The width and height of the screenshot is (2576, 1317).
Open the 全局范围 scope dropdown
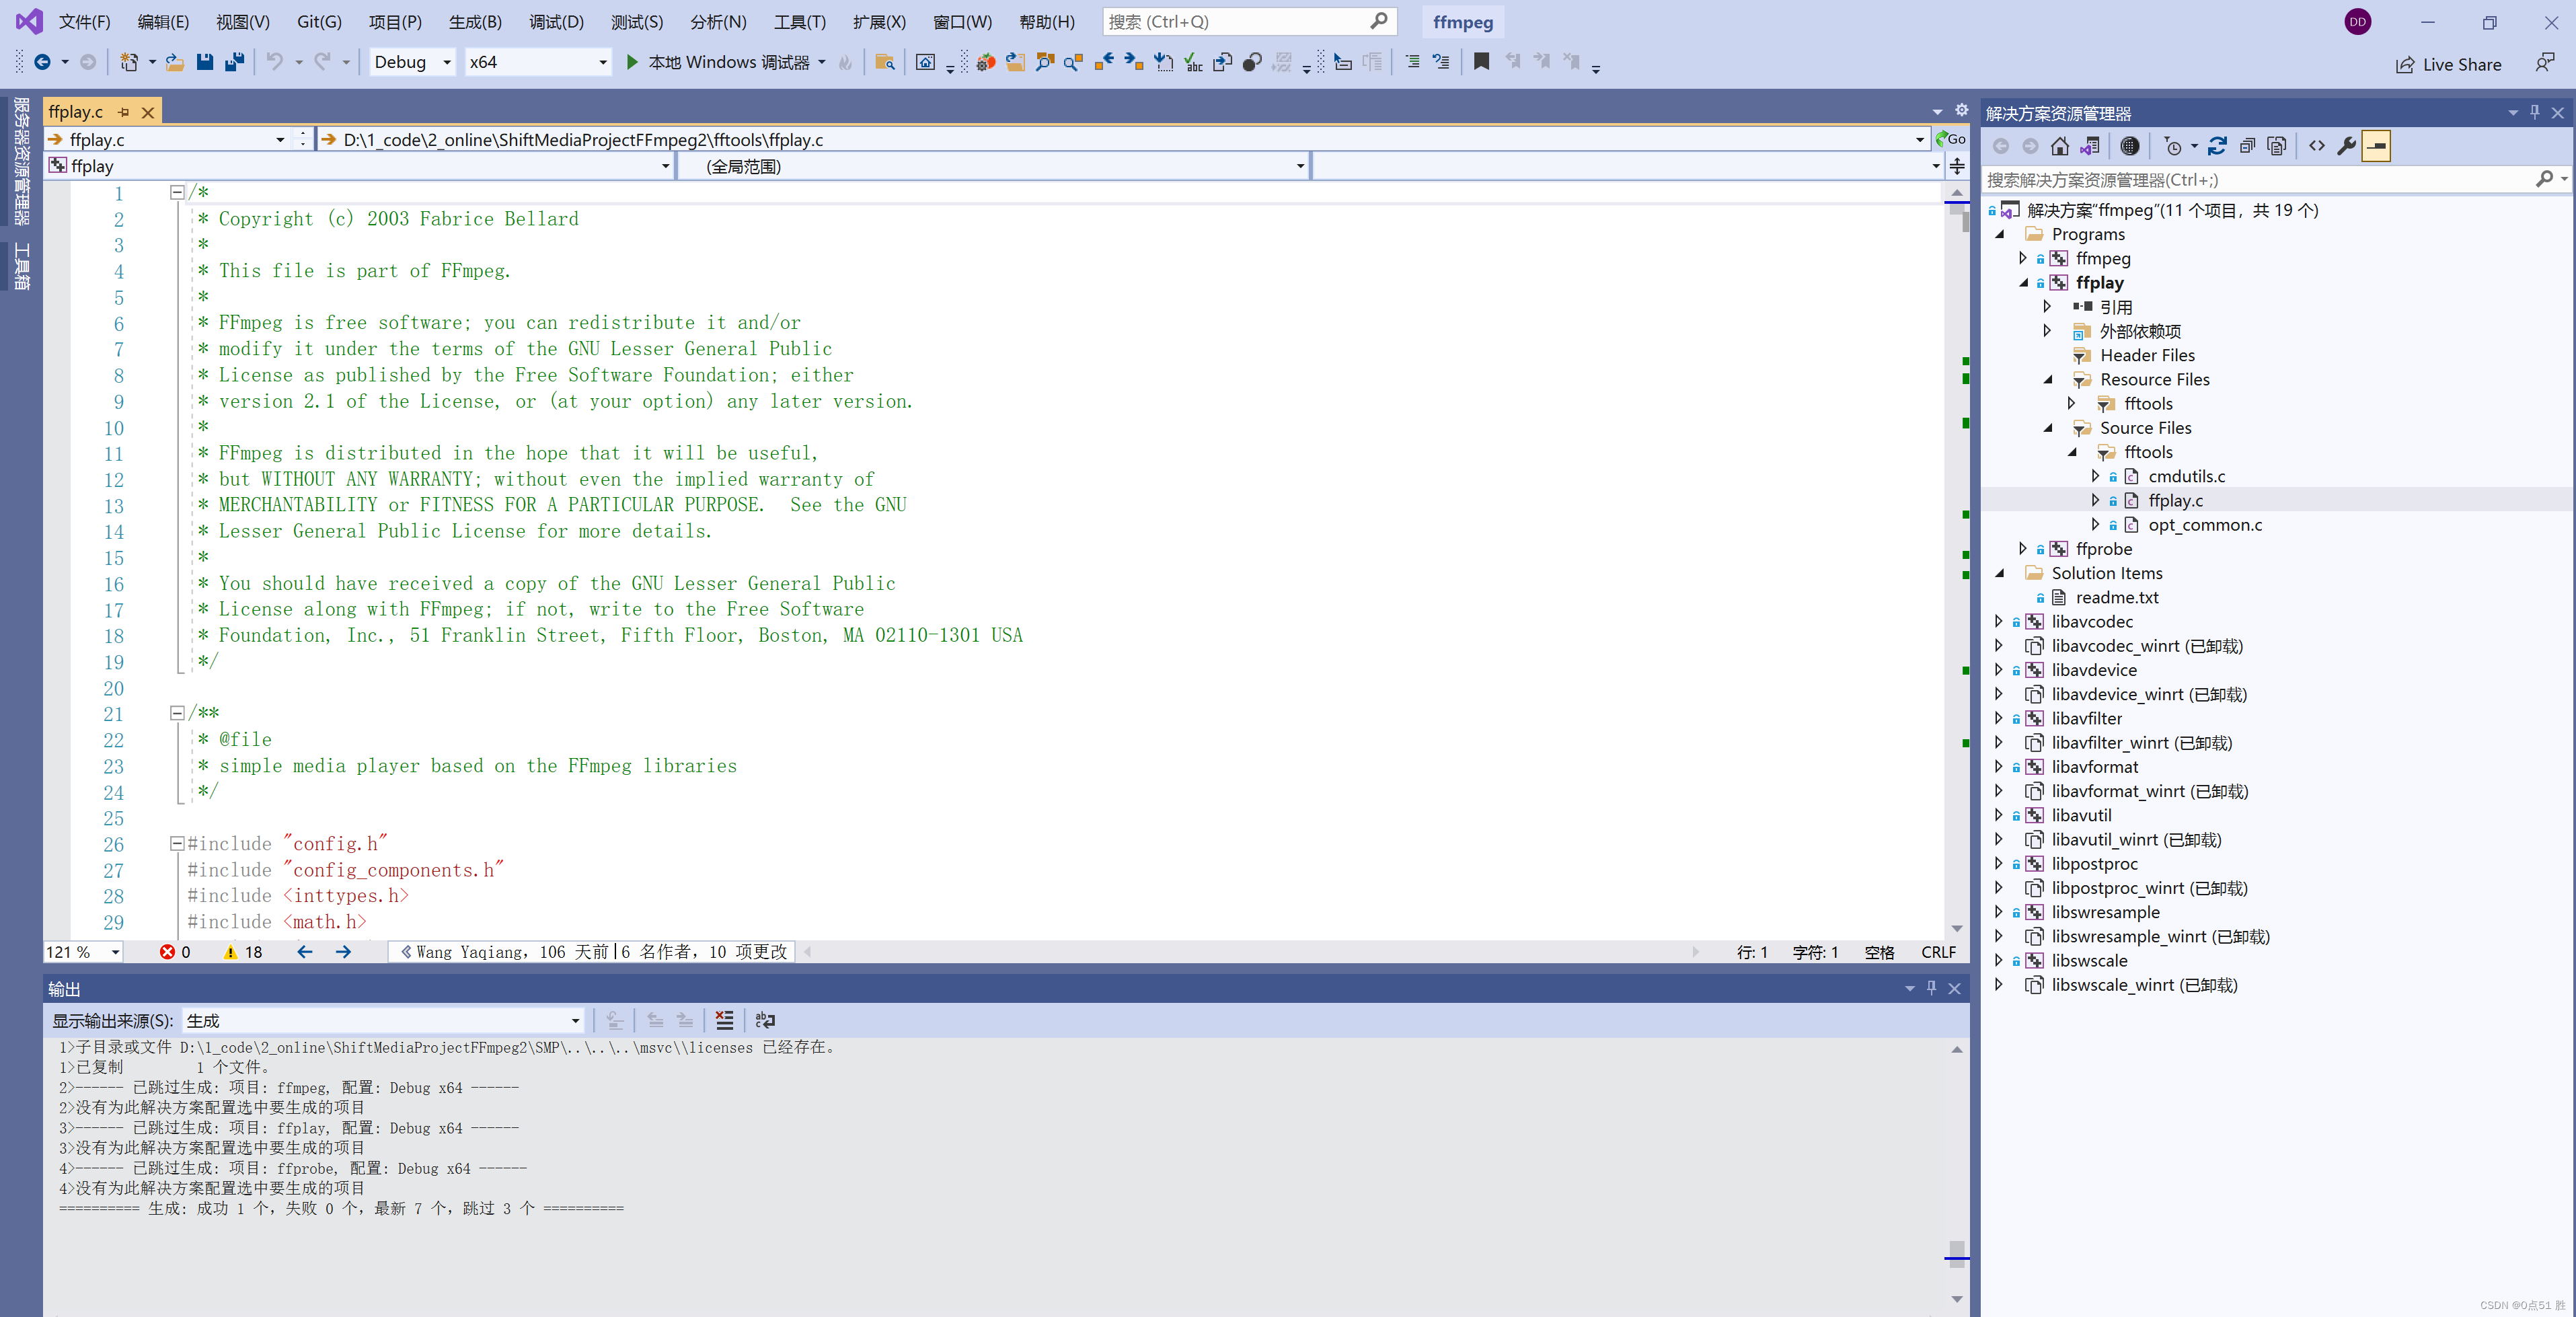[994, 166]
